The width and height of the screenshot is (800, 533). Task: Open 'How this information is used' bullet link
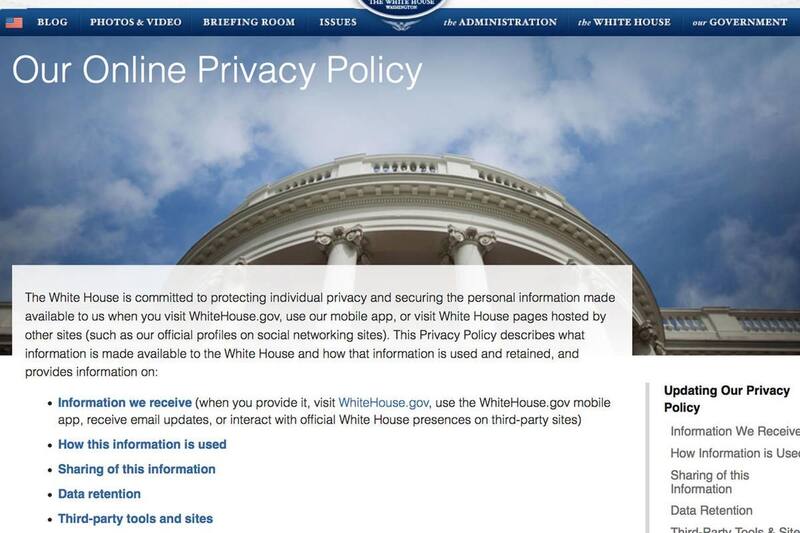click(x=142, y=444)
